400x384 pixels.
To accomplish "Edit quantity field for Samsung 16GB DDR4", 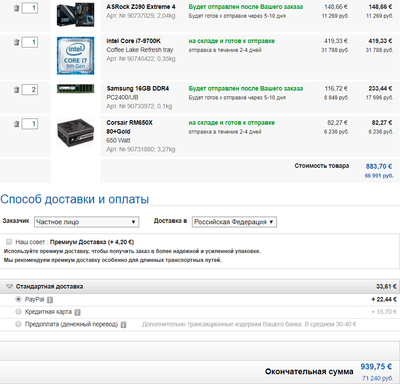I will pos(30,90).
